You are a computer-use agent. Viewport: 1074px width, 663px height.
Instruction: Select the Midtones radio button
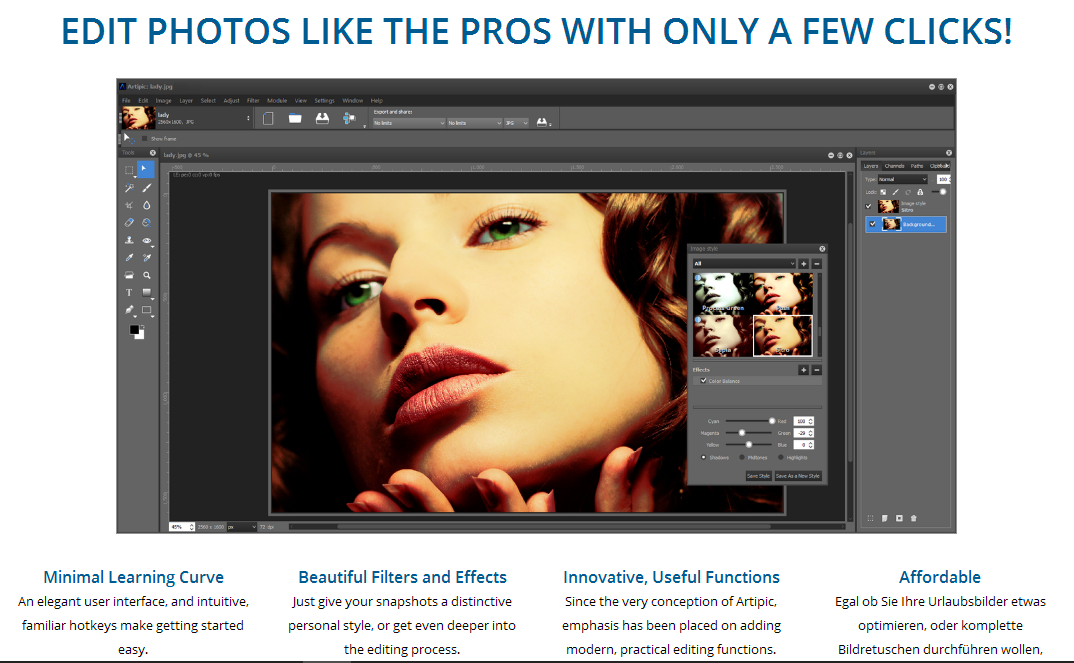point(742,458)
